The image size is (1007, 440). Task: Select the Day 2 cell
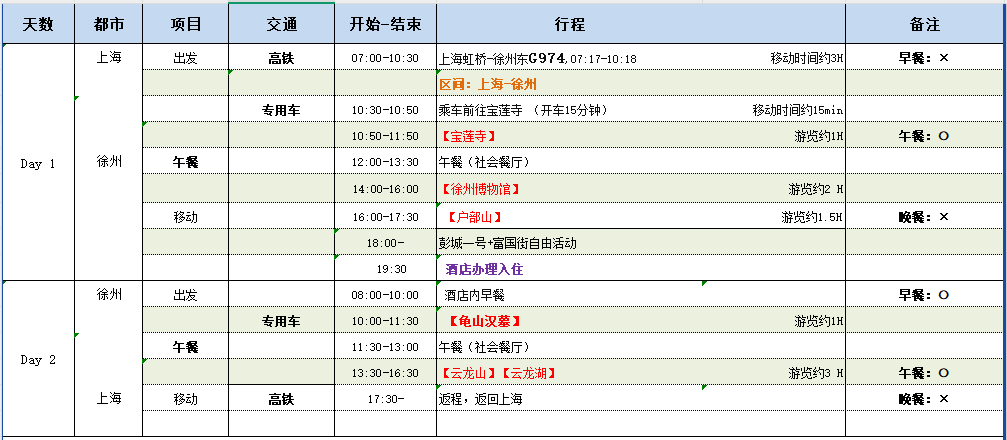[38, 359]
